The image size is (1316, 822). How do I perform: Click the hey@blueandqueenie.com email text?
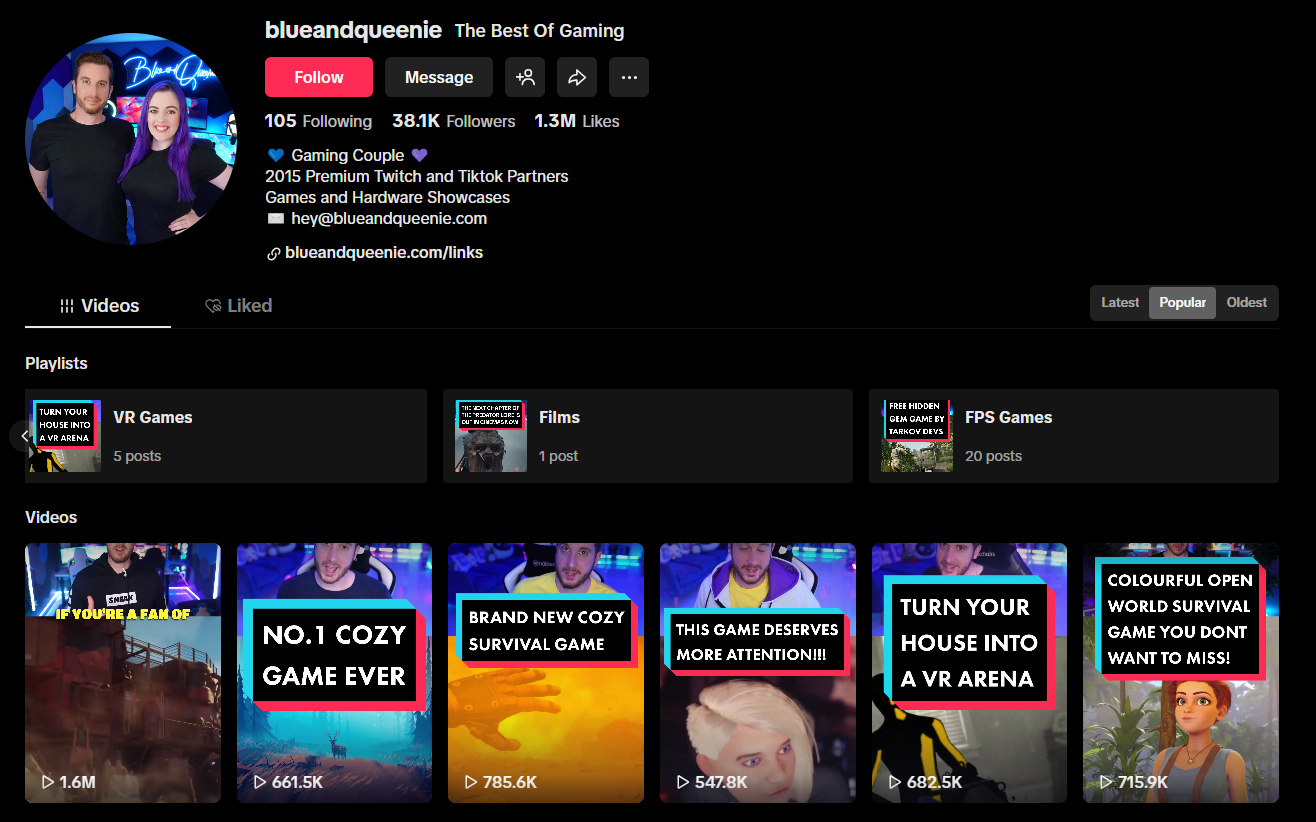(x=389, y=218)
